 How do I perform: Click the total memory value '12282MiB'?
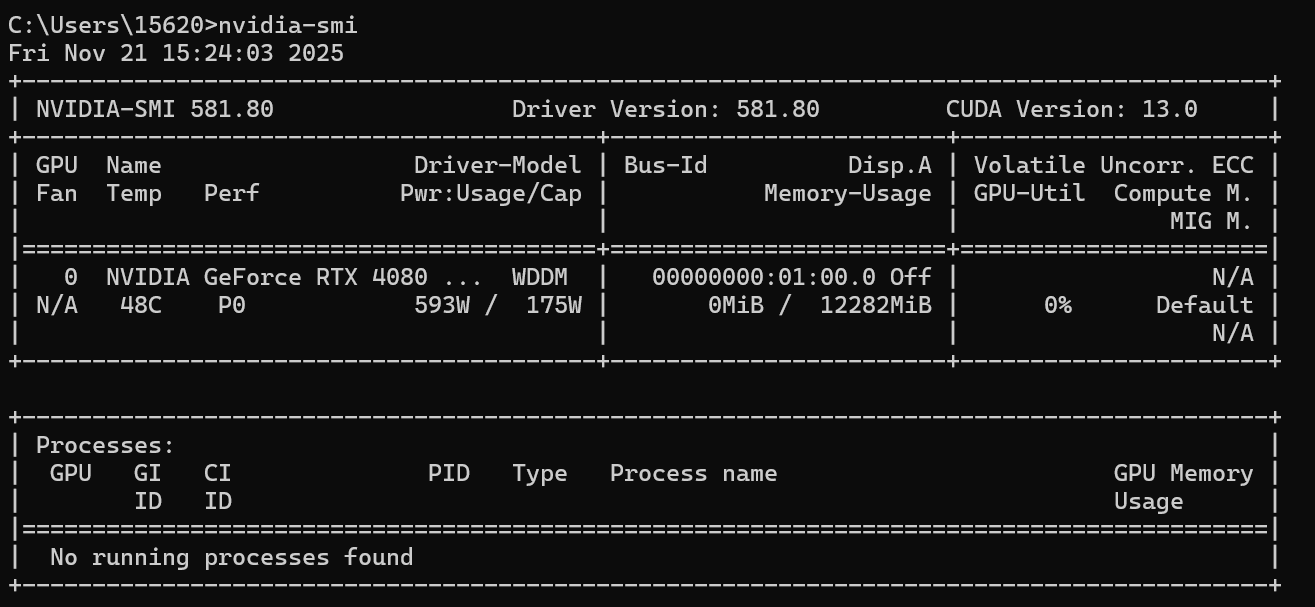click(876, 305)
